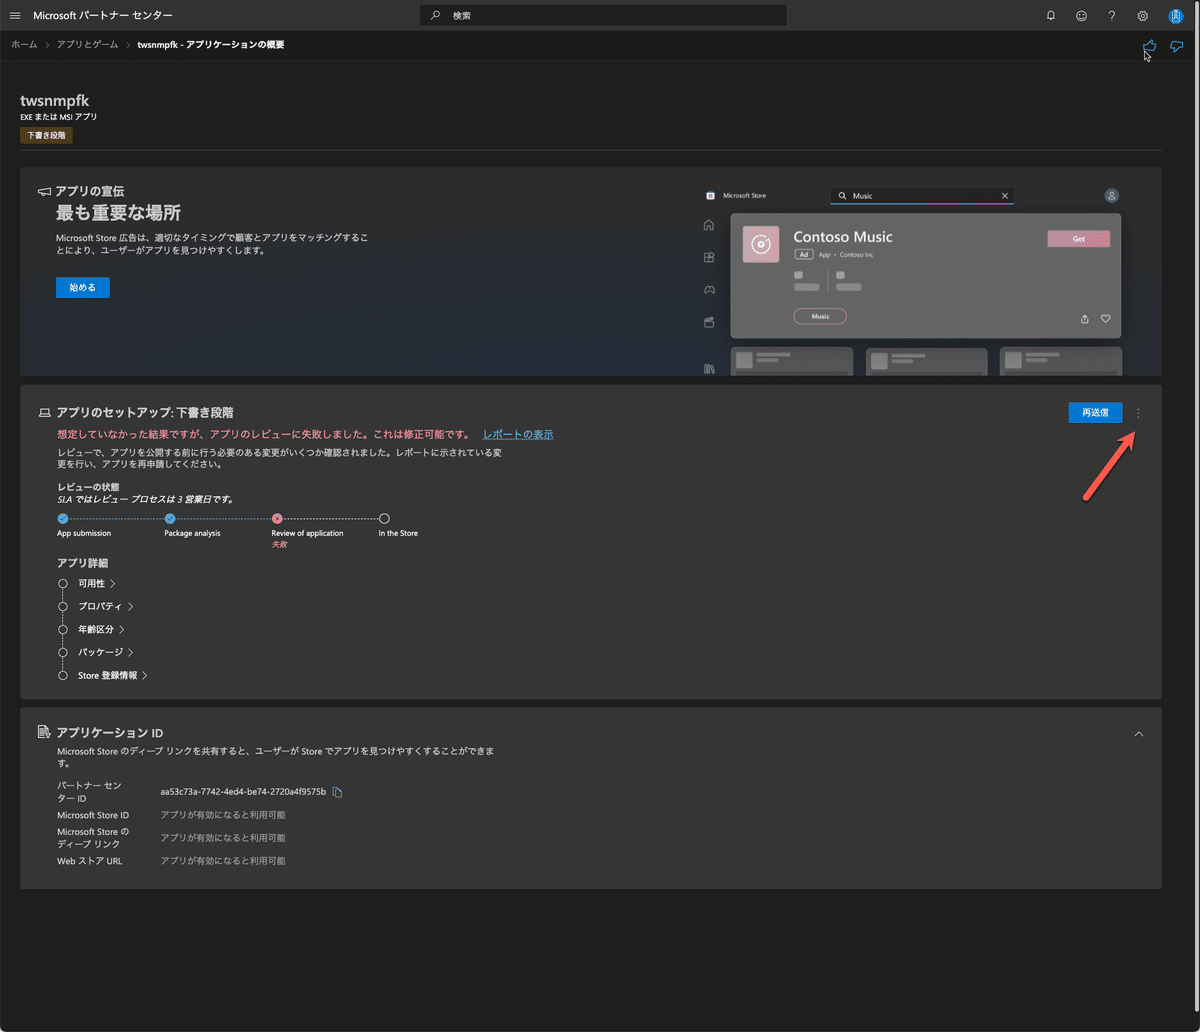This screenshot has width=1200, height=1032.
Task: Expand the パッケージ section
Action: tap(105, 651)
